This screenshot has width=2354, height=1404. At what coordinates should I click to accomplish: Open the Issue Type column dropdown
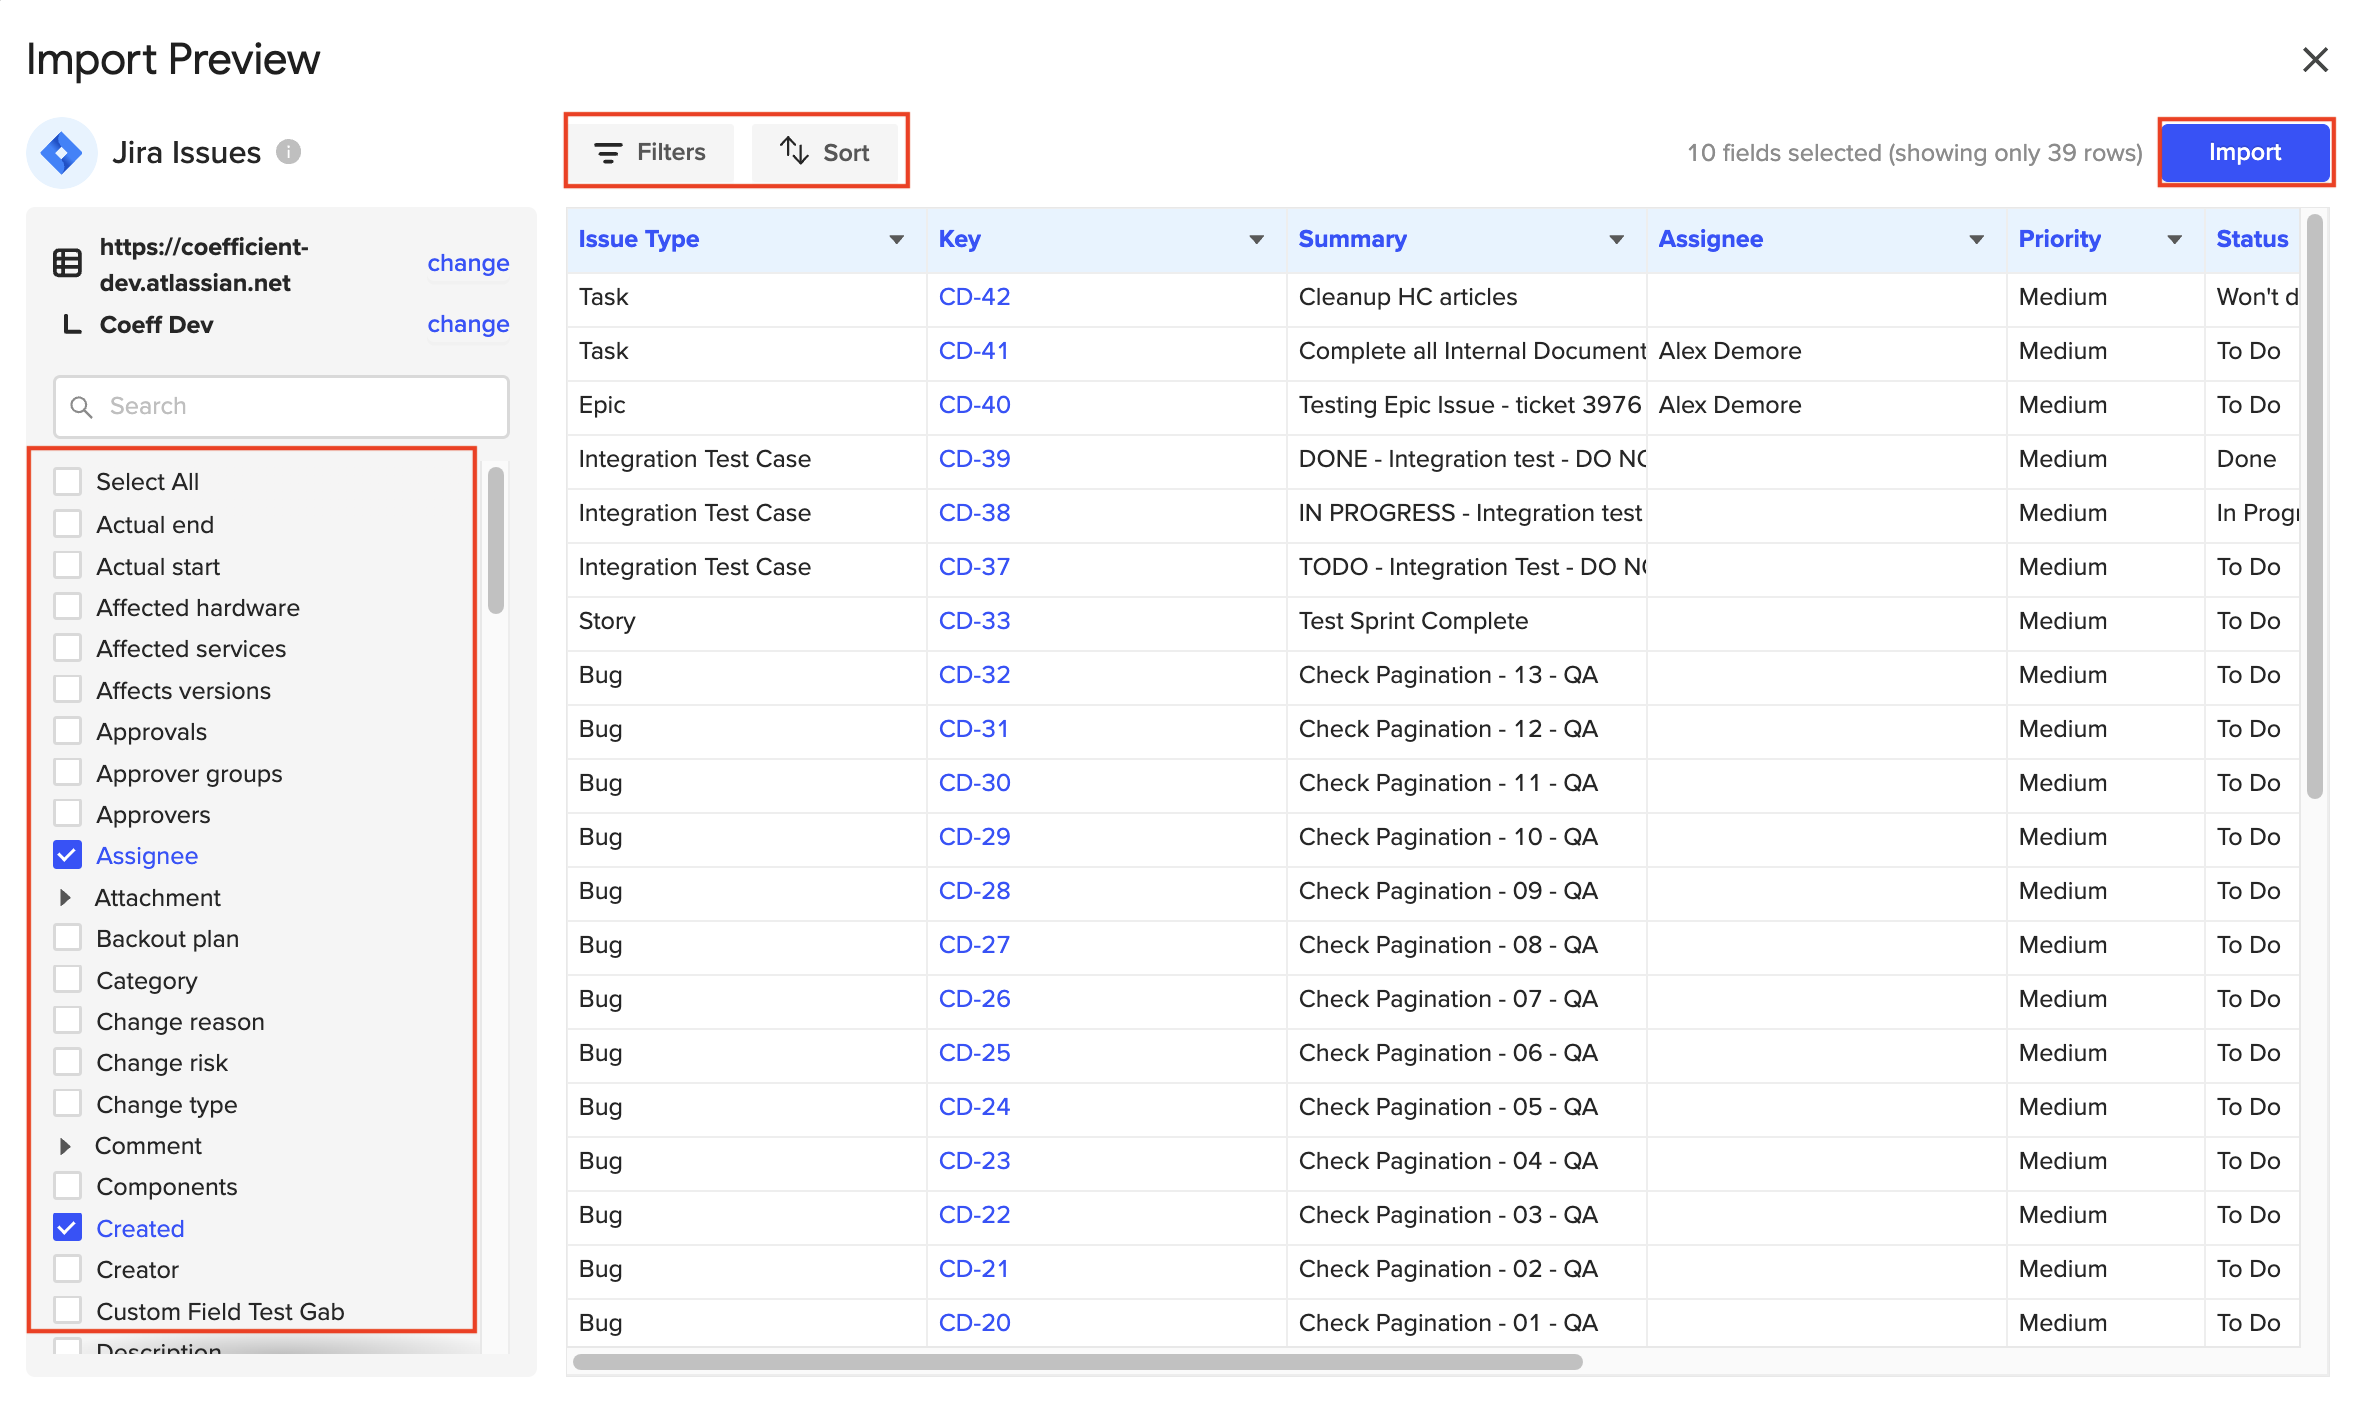click(x=897, y=240)
